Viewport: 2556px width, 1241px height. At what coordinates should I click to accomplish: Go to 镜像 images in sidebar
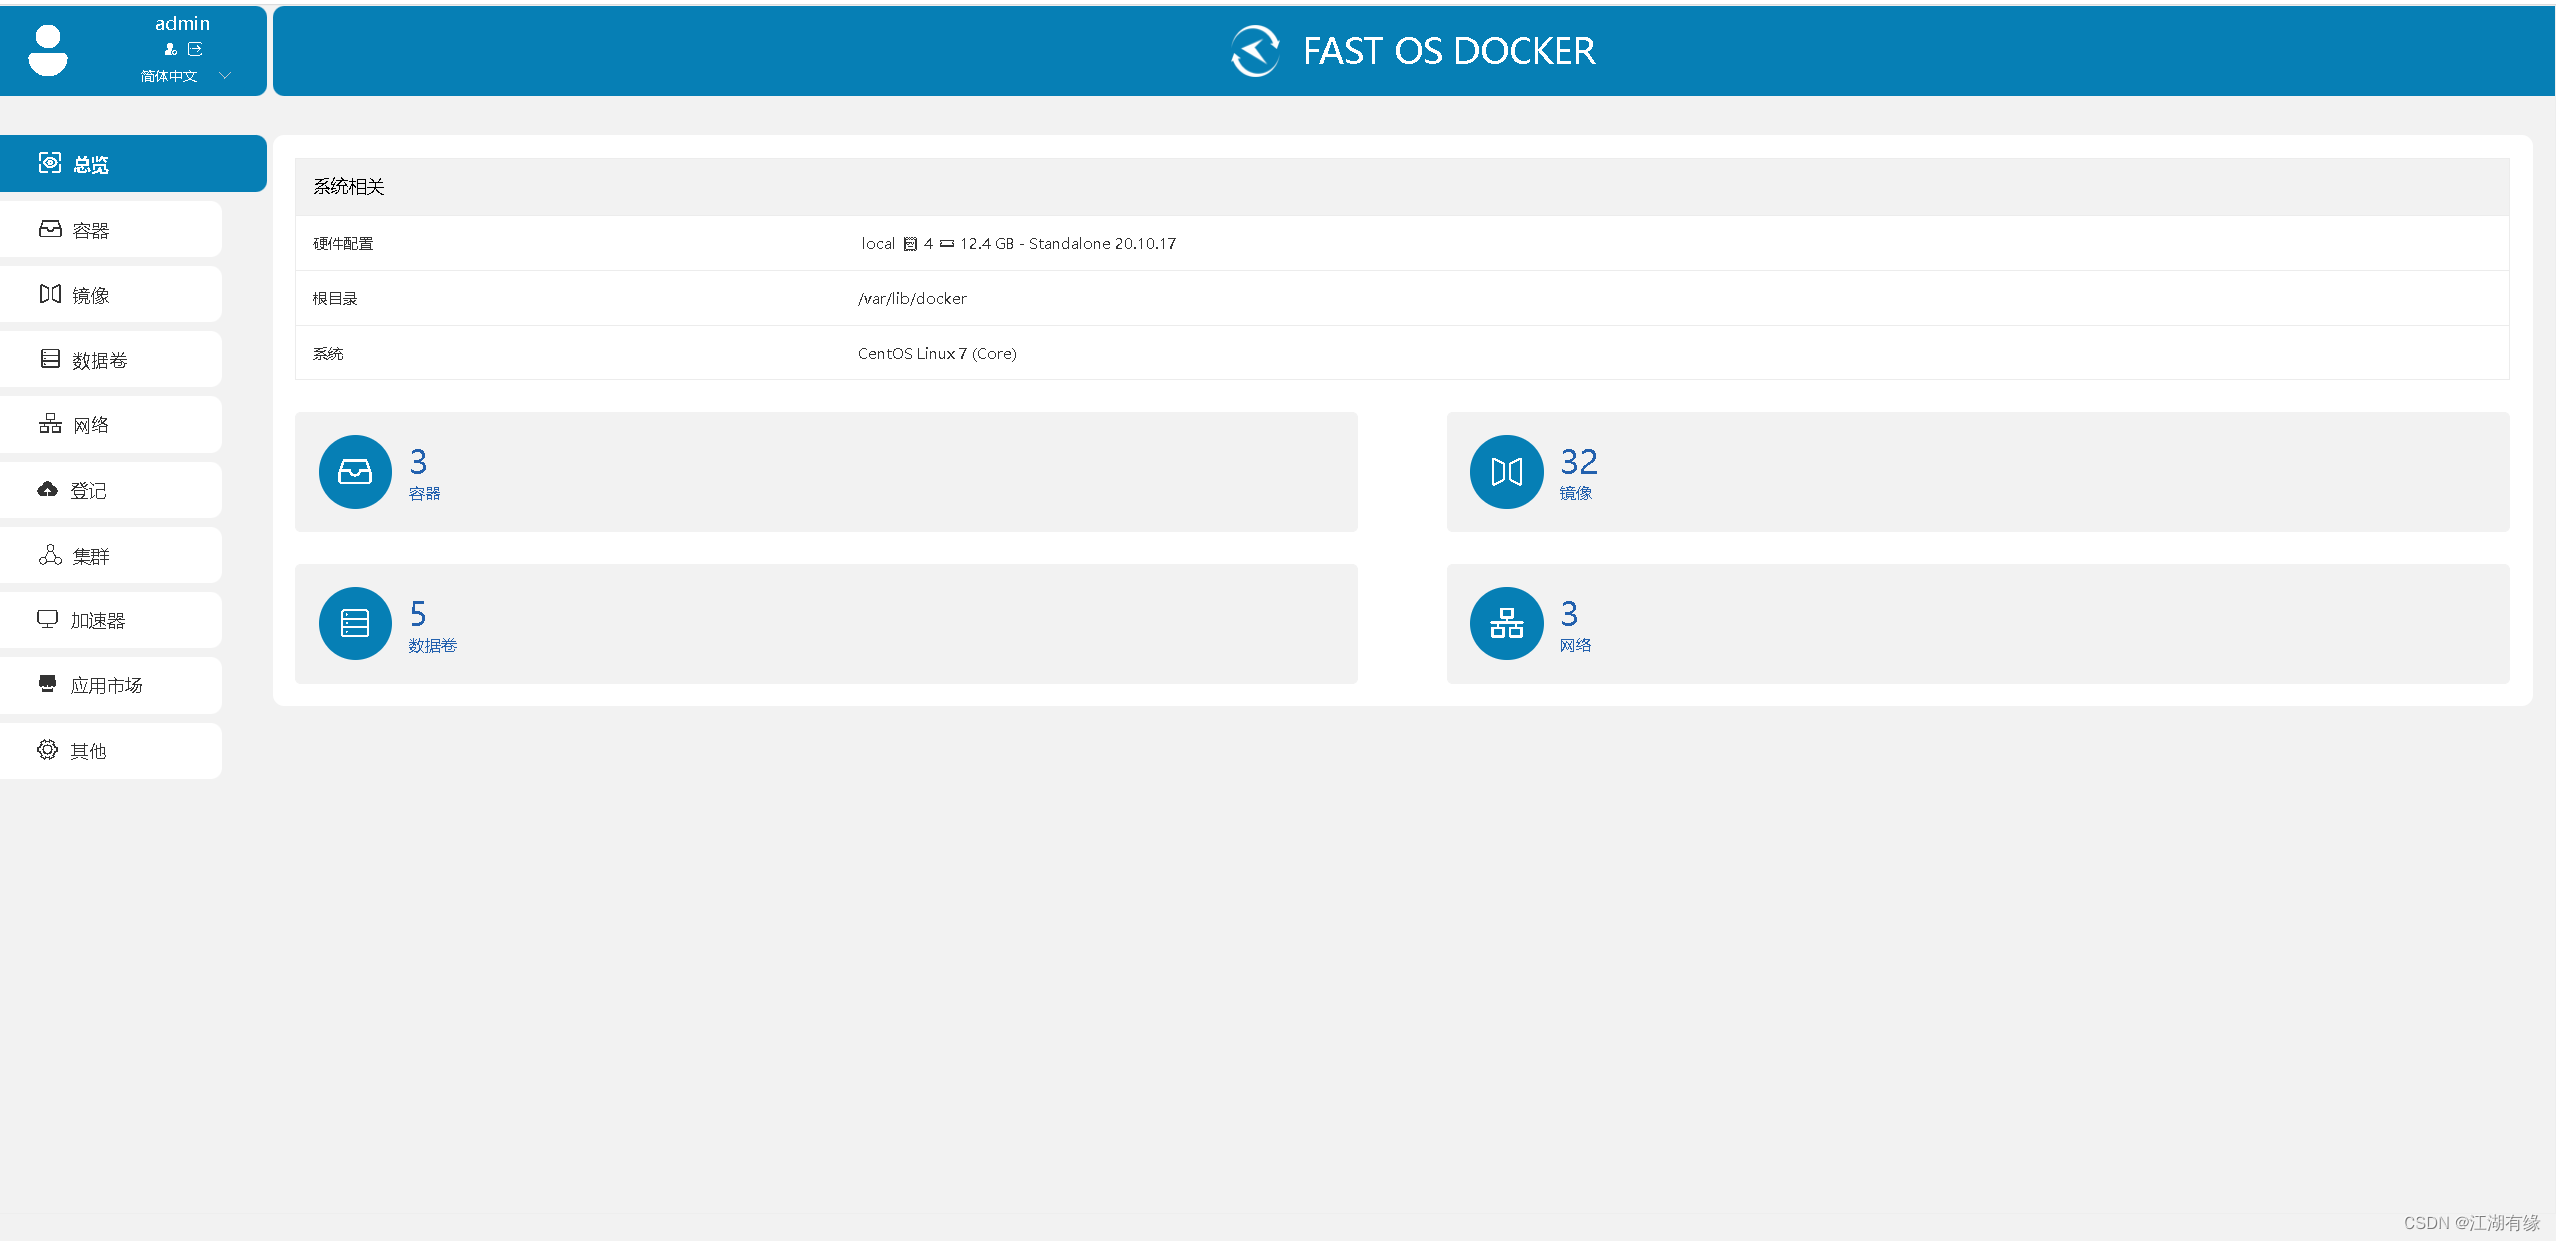click(x=111, y=295)
